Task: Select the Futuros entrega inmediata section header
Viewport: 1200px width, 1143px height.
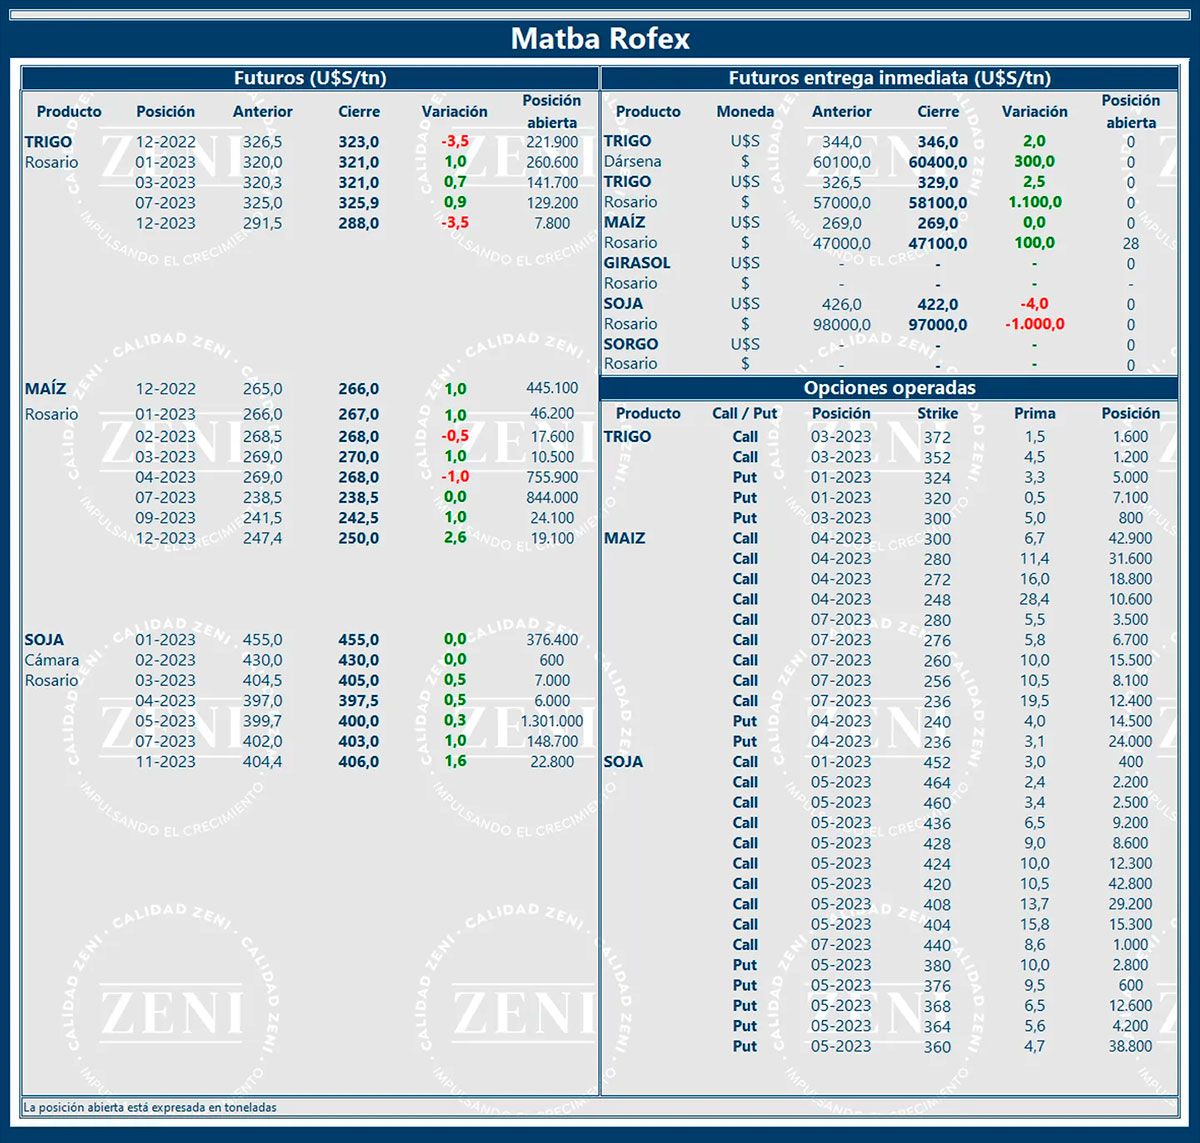Action: click(889, 78)
